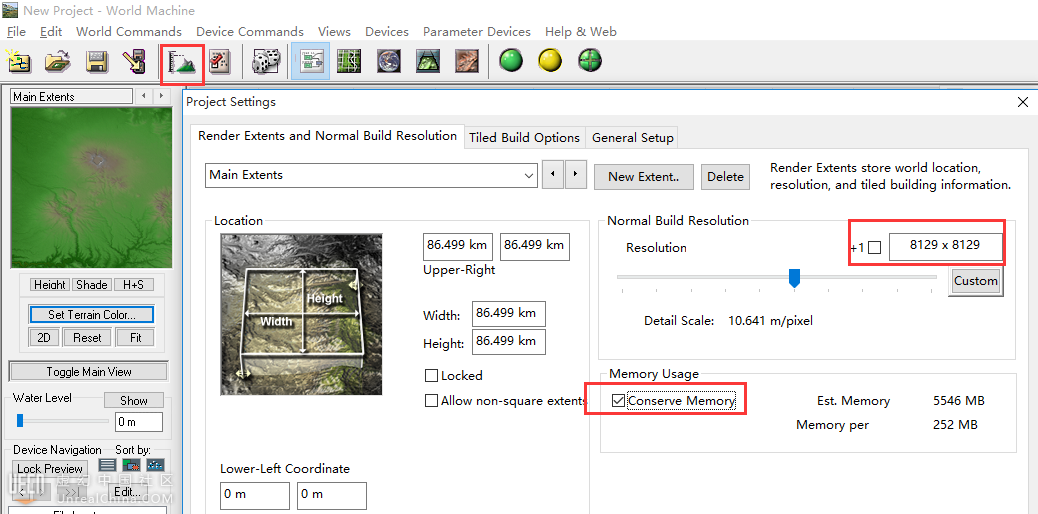The height and width of the screenshot is (514, 1038).
Task: Open Project Settings terrain icon
Action: click(x=181, y=62)
